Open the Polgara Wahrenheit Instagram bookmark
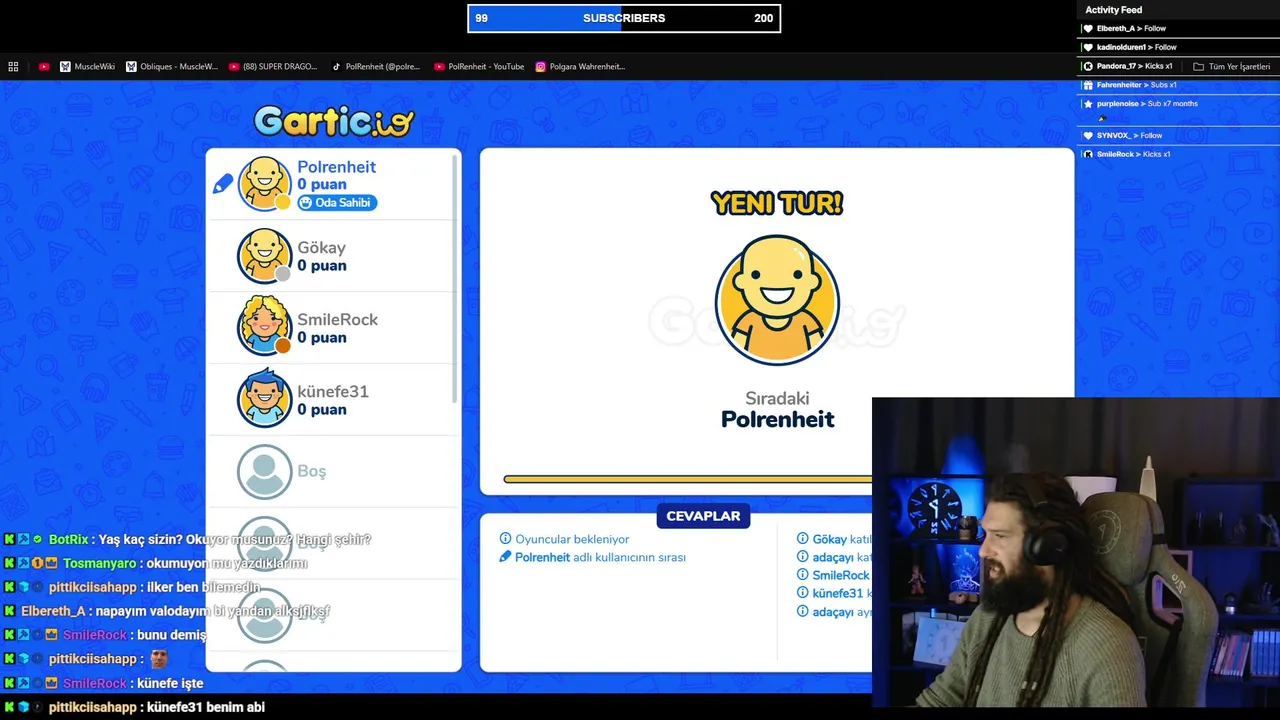Image resolution: width=1280 pixels, height=720 pixels. coord(580,67)
